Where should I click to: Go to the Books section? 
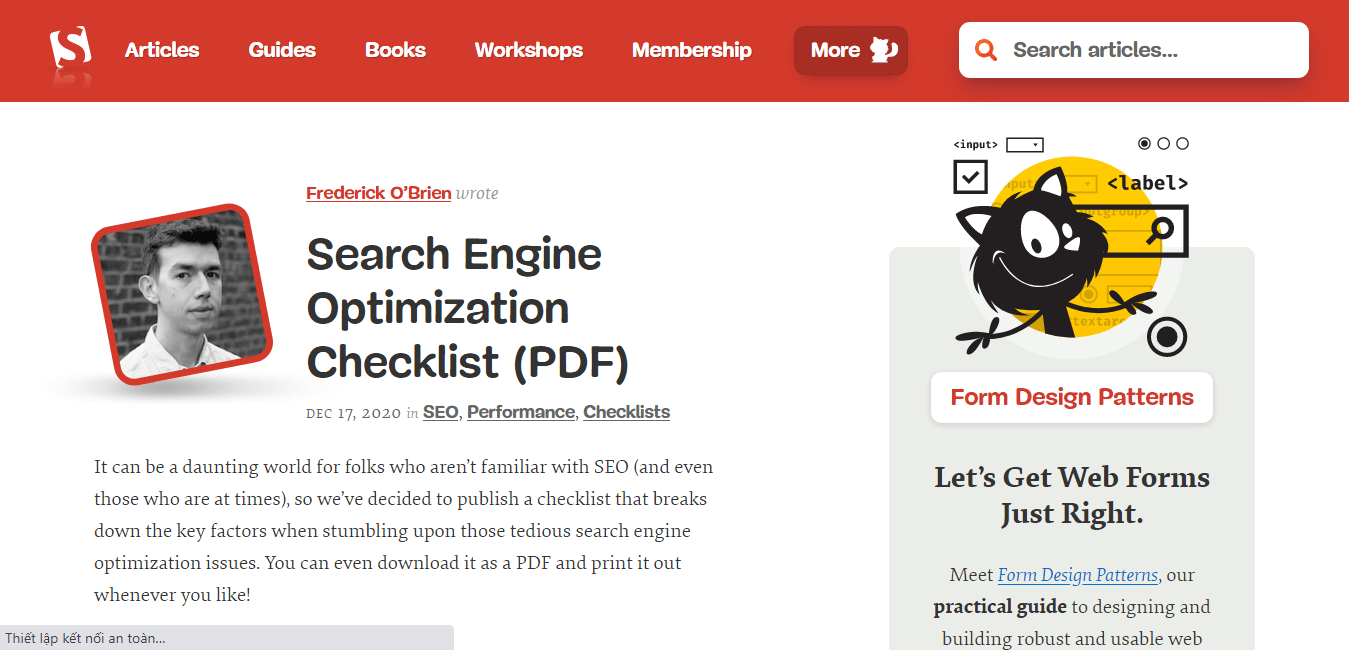(x=395, y=50)
